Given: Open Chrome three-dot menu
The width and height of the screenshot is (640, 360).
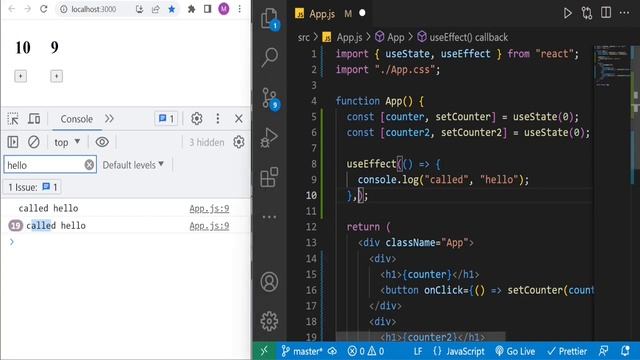Looking at the screenshot, I should pyautogui.click(x=240, y=9).
